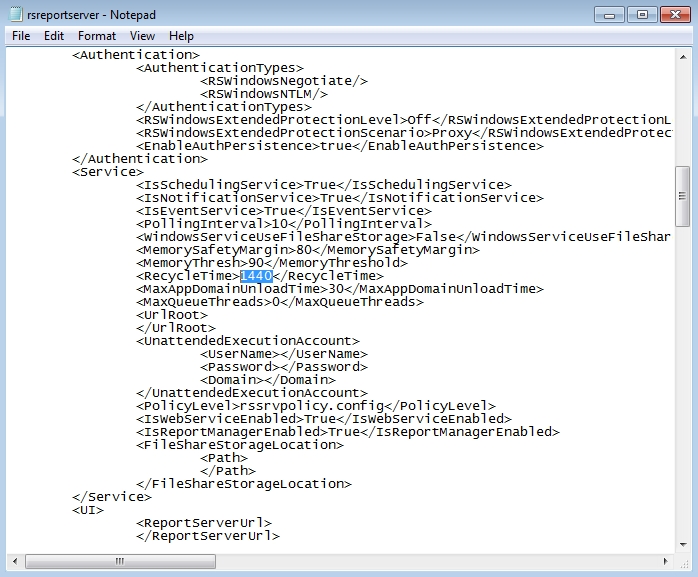This screenshot has width=698, height=577.
Task: Click the empty <UserName> element line
Action: [x=284, y=354]
